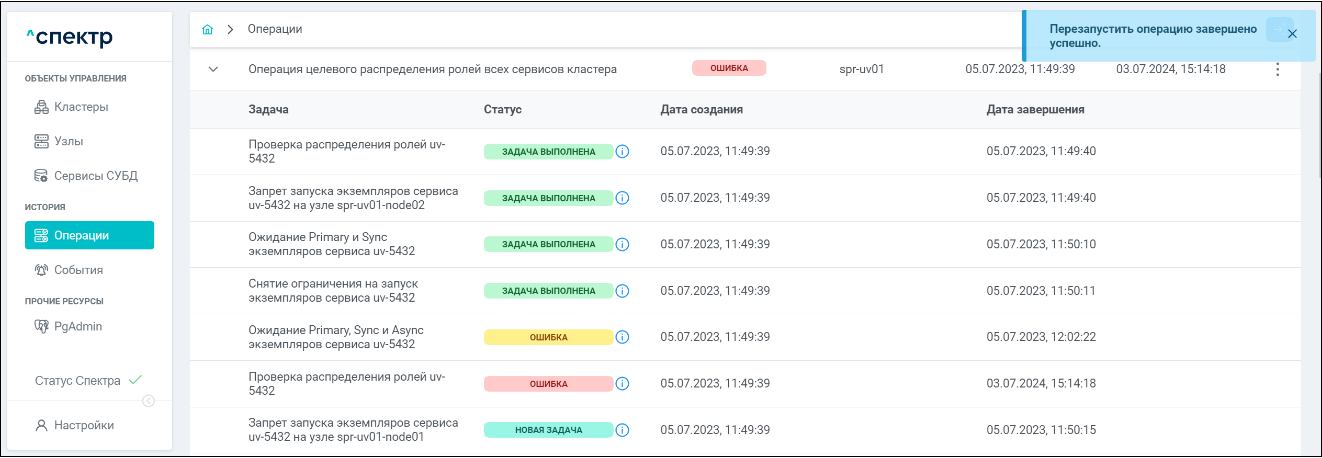Screen dimensions: 1322x458
Task: Open Сервисы СУБД from the sidebar
Action: coord(95,176)
